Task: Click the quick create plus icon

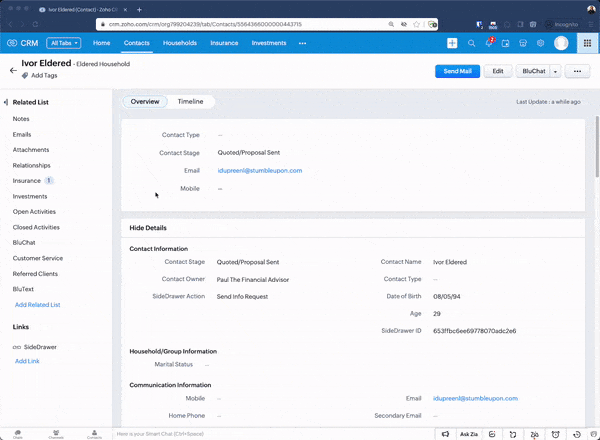Action: 452,43
